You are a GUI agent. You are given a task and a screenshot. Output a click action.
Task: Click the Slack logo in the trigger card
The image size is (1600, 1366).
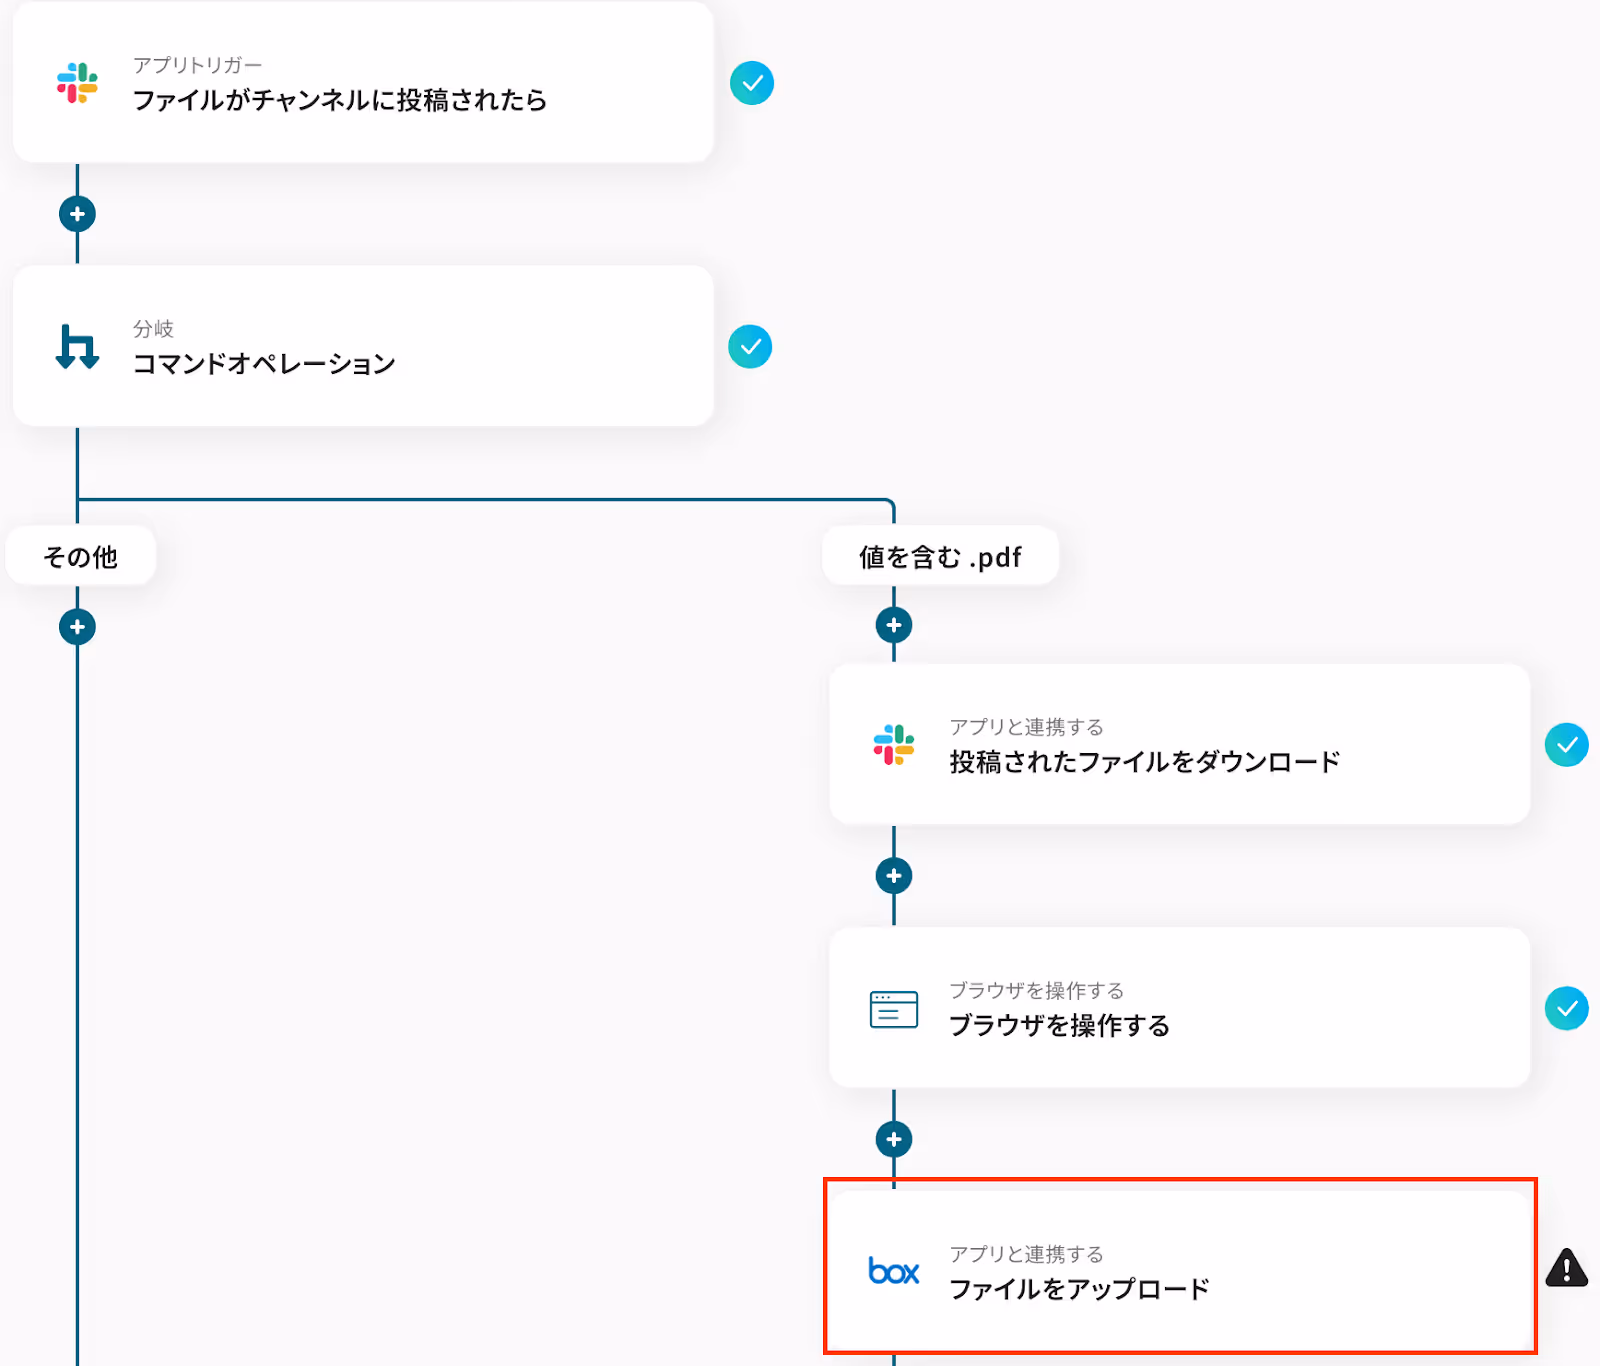77,83
